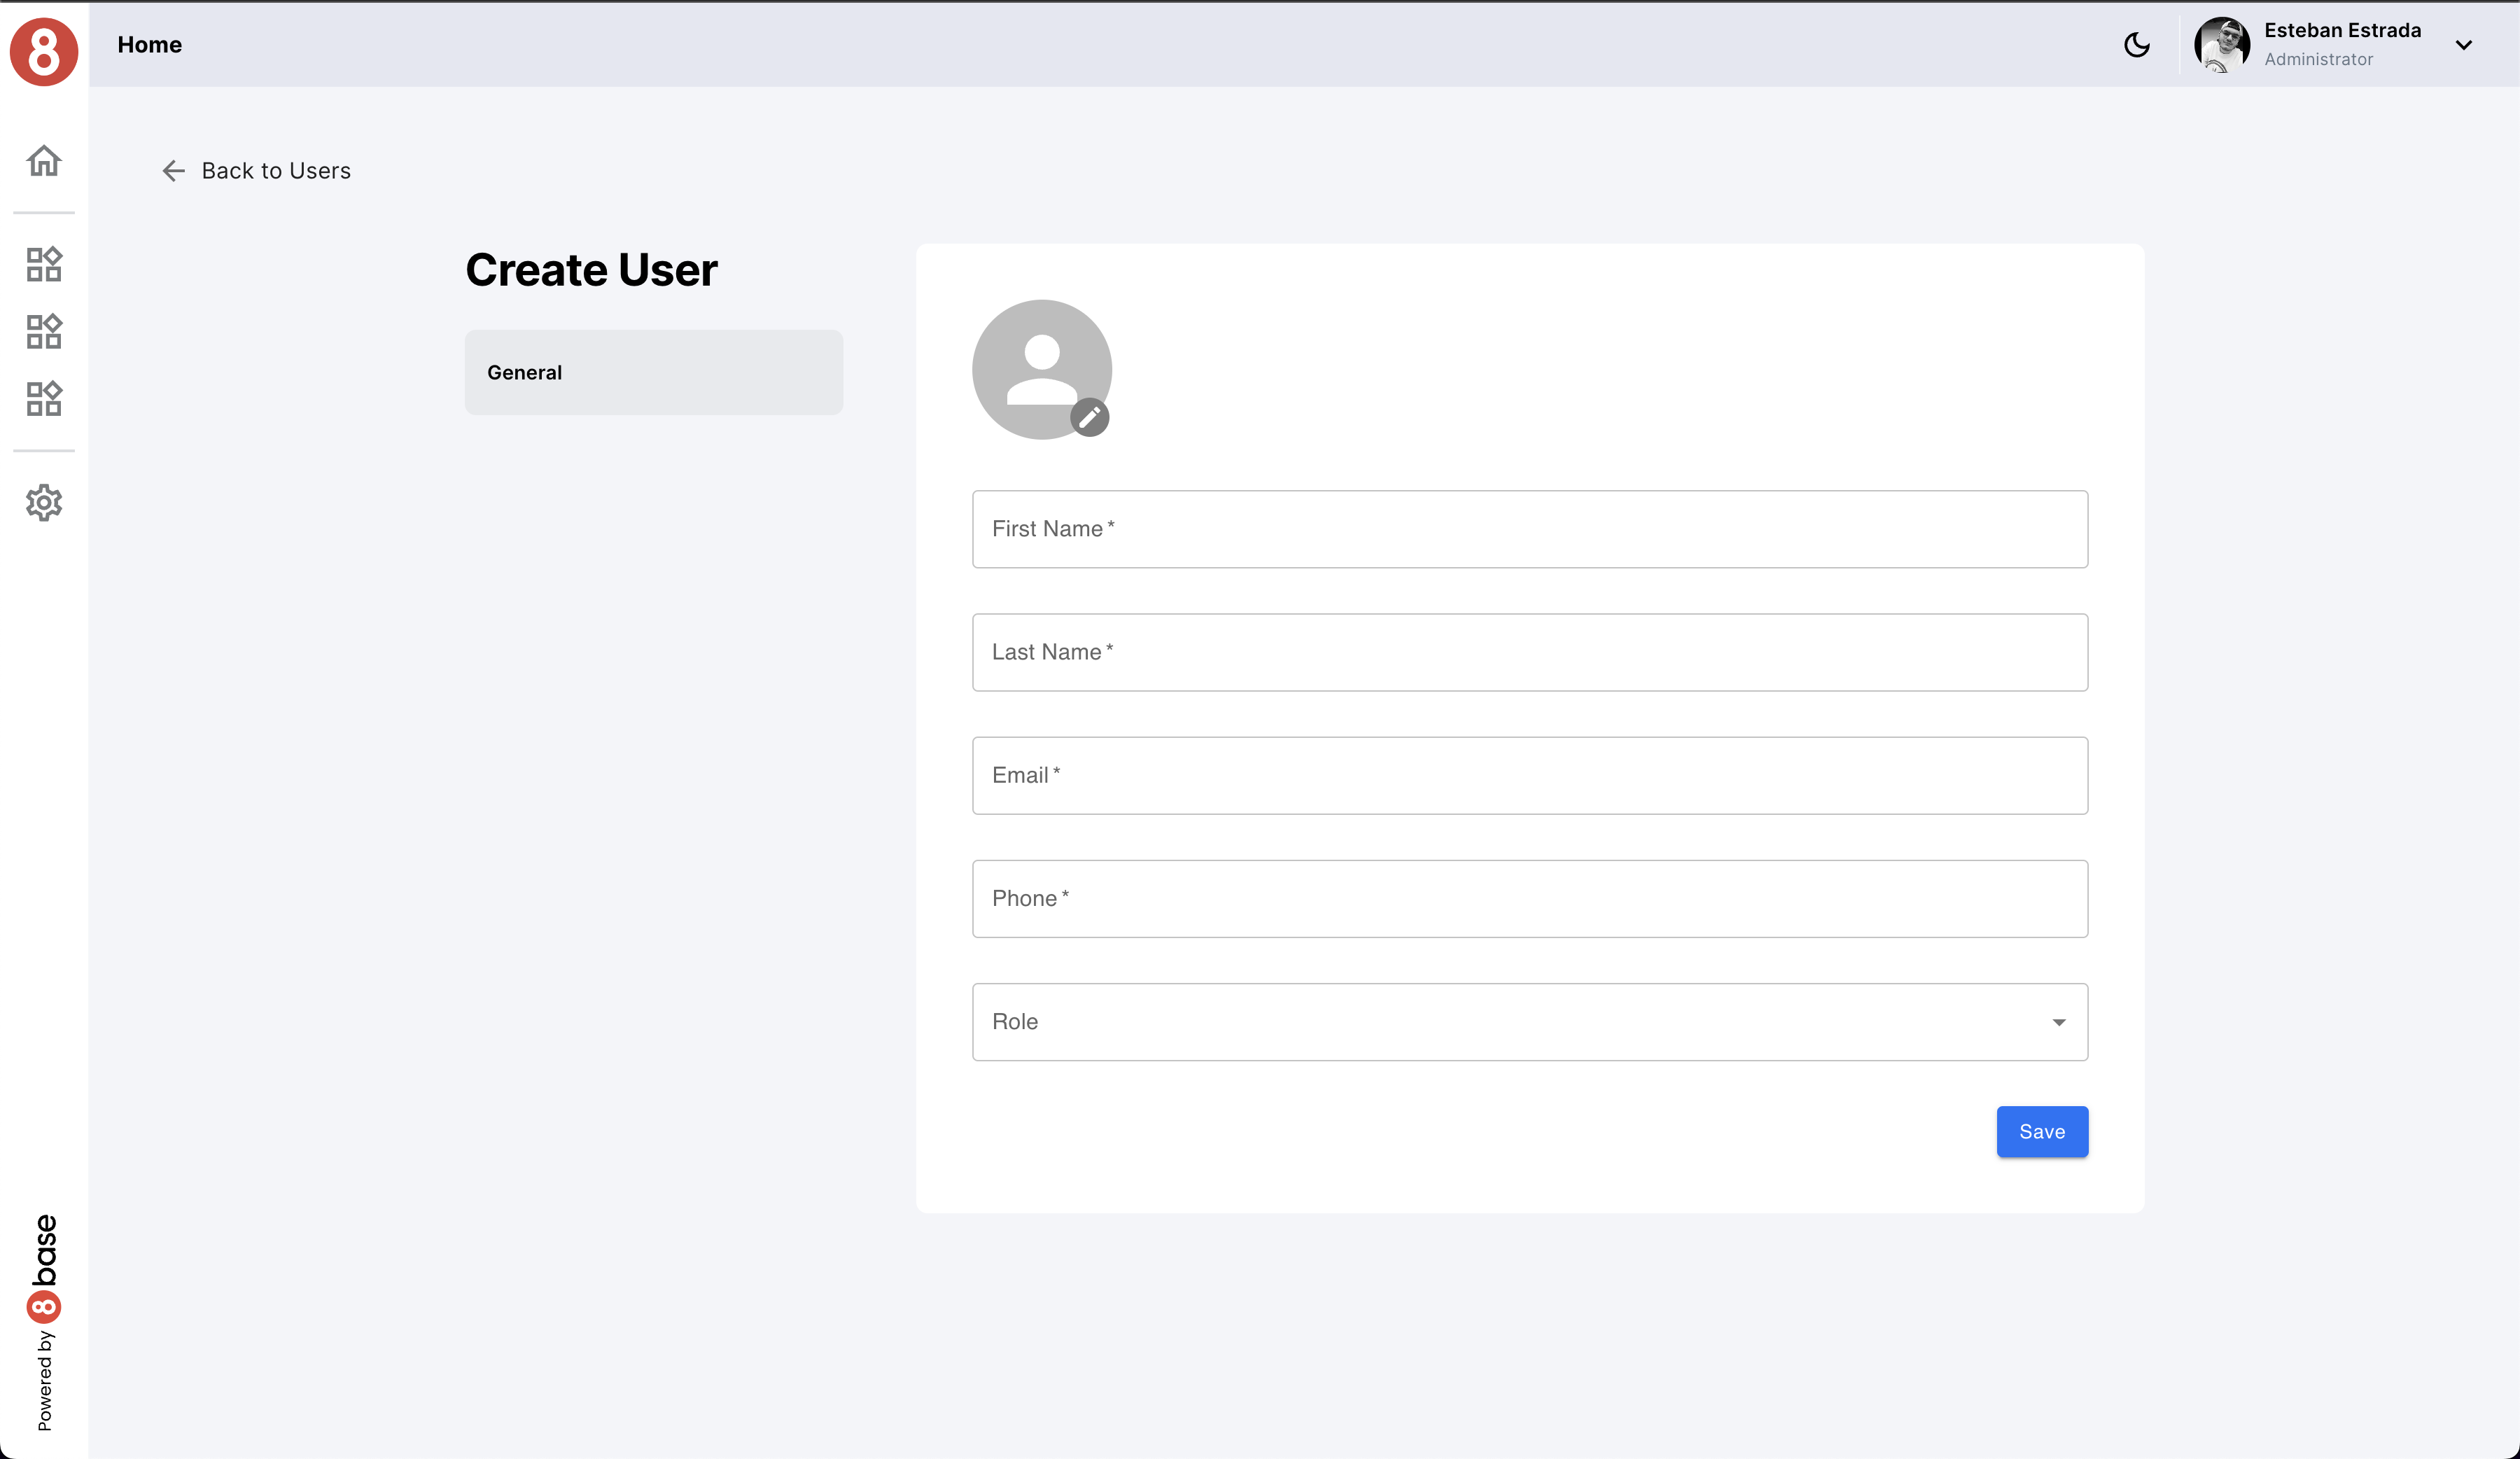Open settings gear in sidebar
The height and width of the screenshot is (1459, 2520).
coord(44,502)
